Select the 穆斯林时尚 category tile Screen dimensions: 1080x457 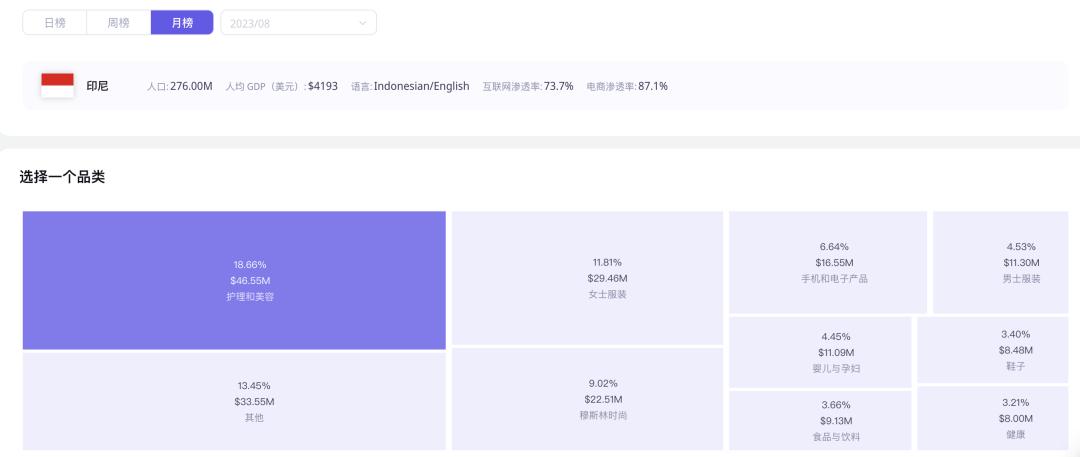tap(588, 398)
